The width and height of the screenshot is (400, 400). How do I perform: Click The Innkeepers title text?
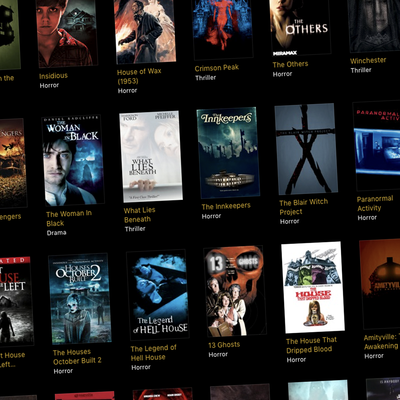pos(226,206)
